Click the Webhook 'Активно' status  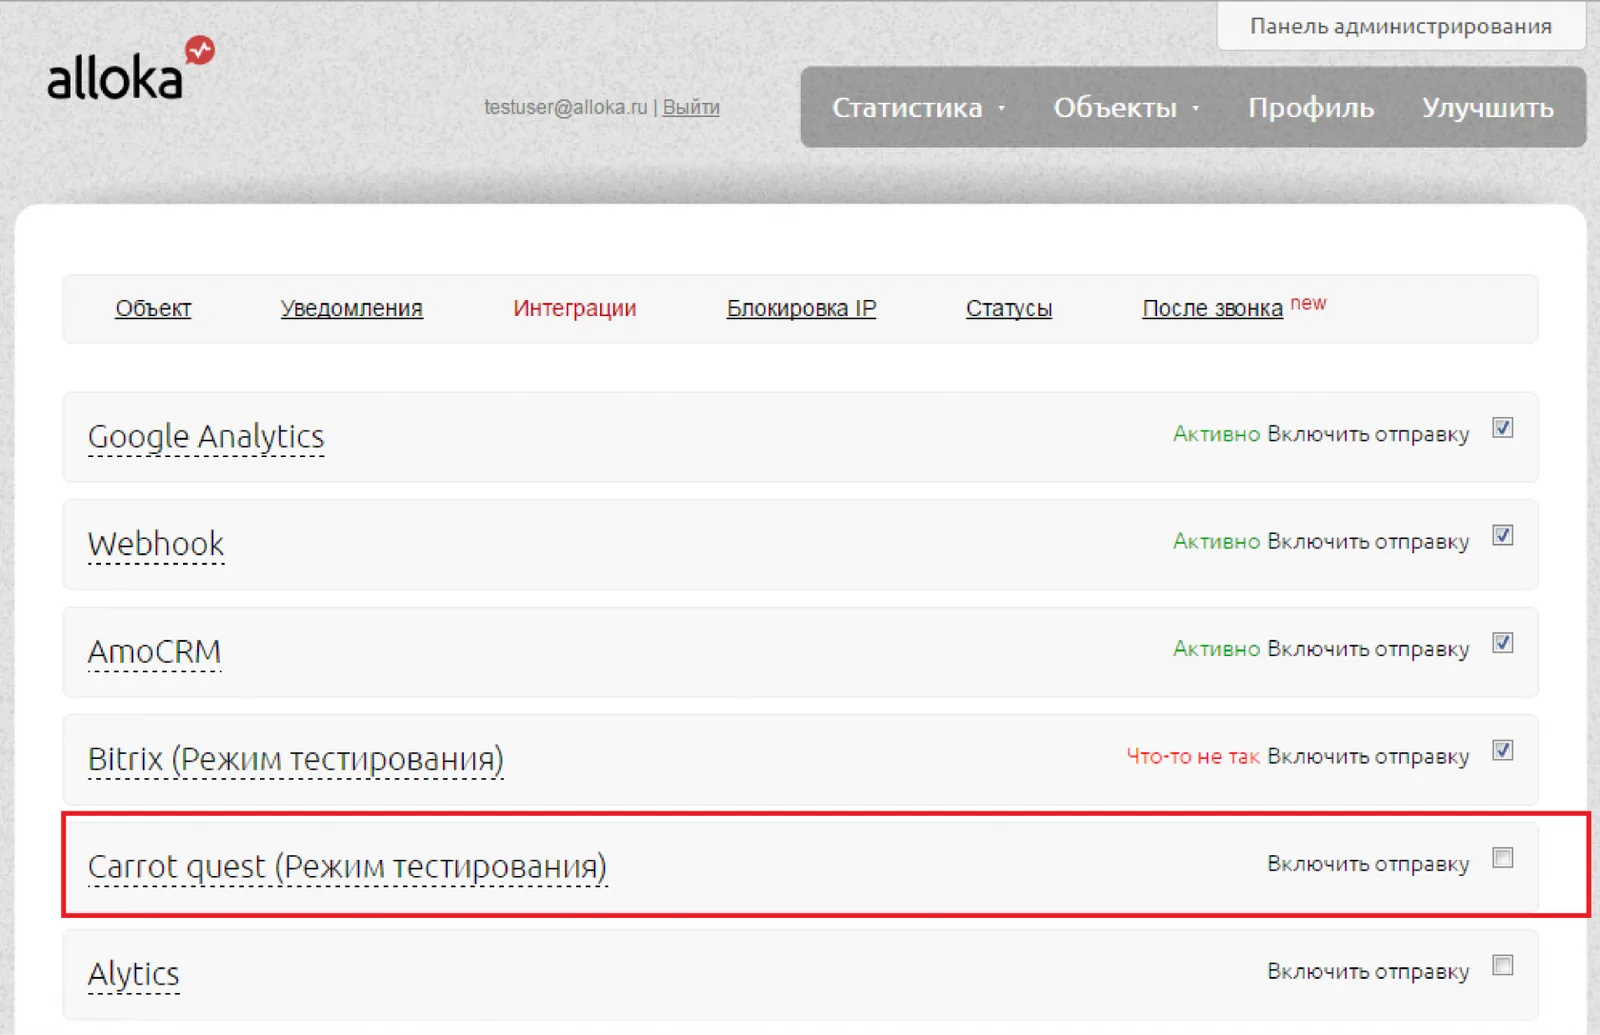tap(1216, 541)
